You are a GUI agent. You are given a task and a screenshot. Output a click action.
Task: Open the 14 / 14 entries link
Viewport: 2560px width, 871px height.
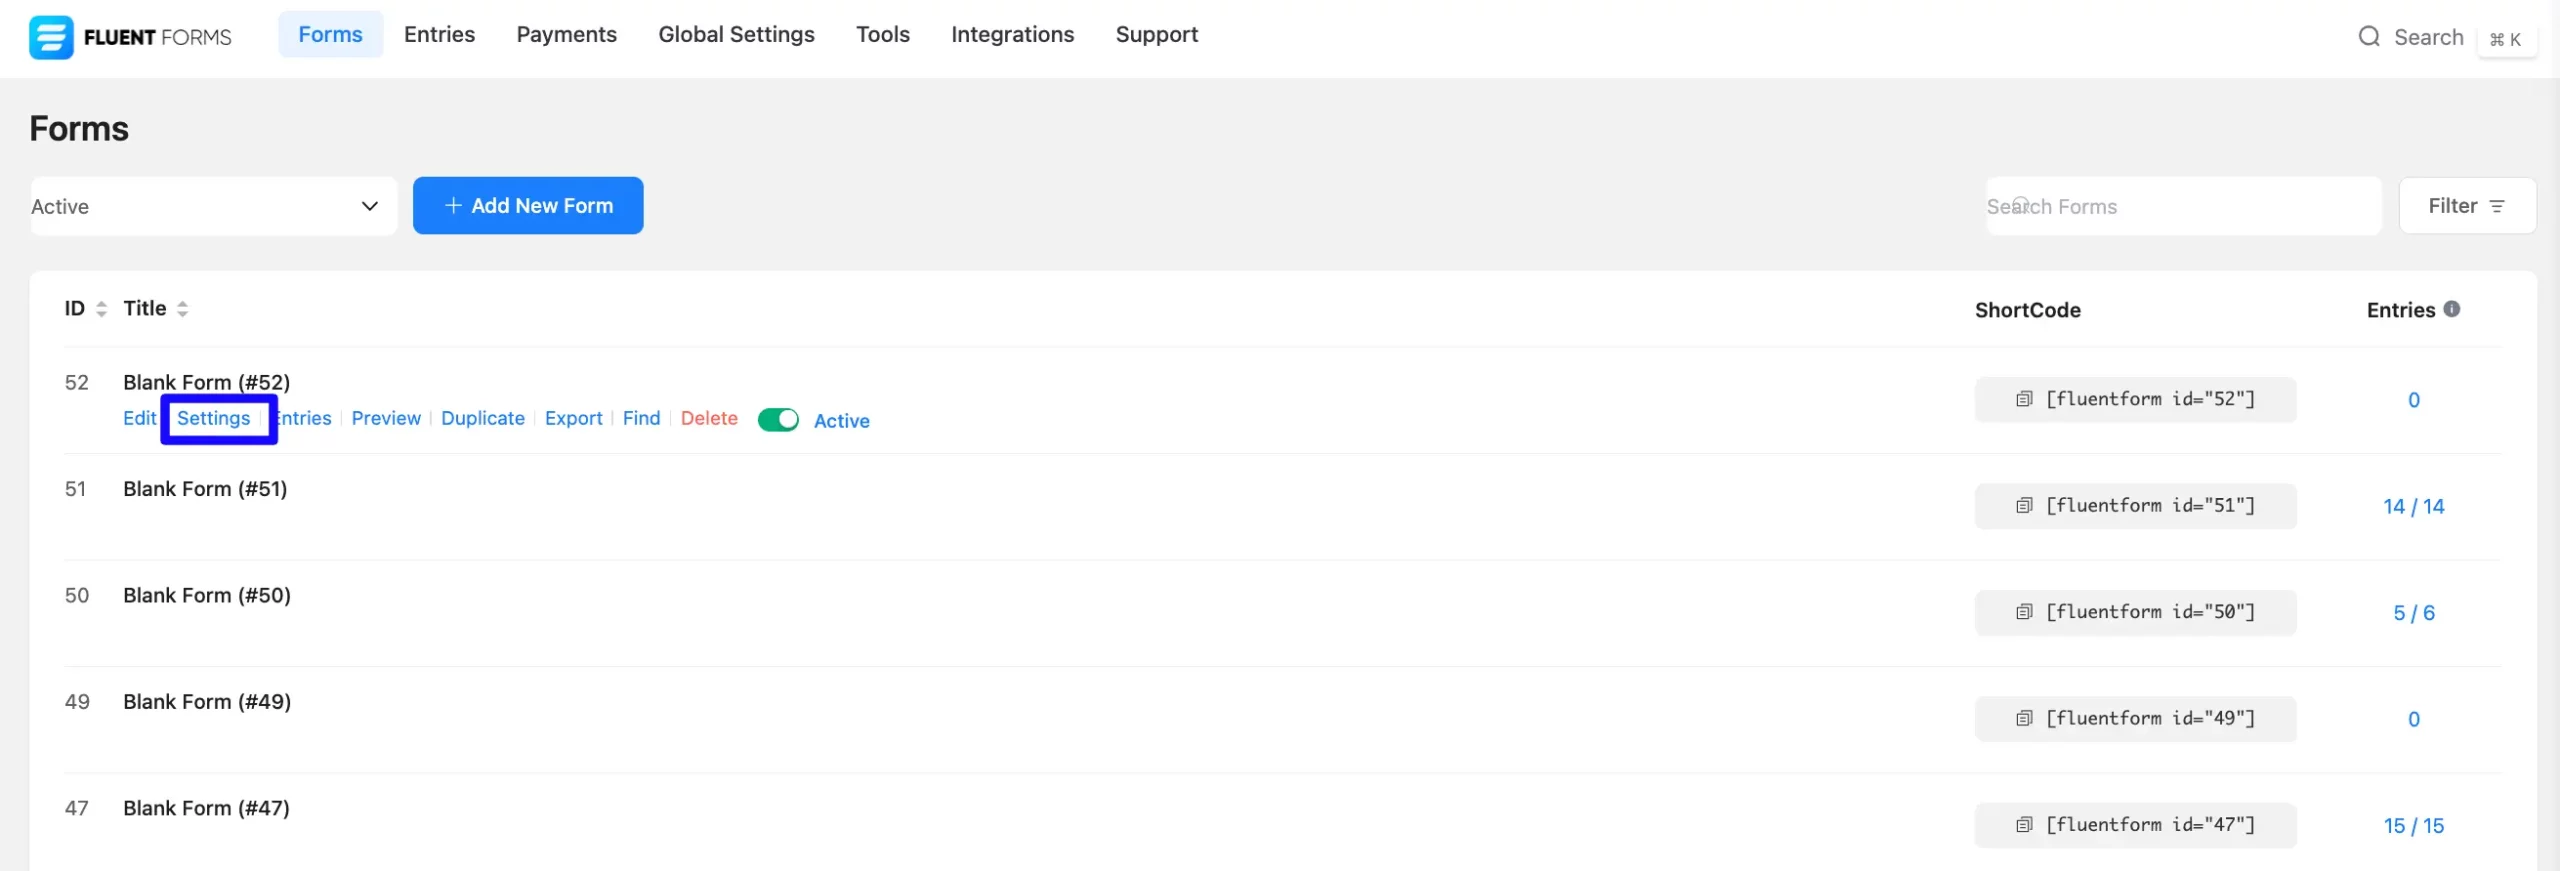pos(2413,507)
